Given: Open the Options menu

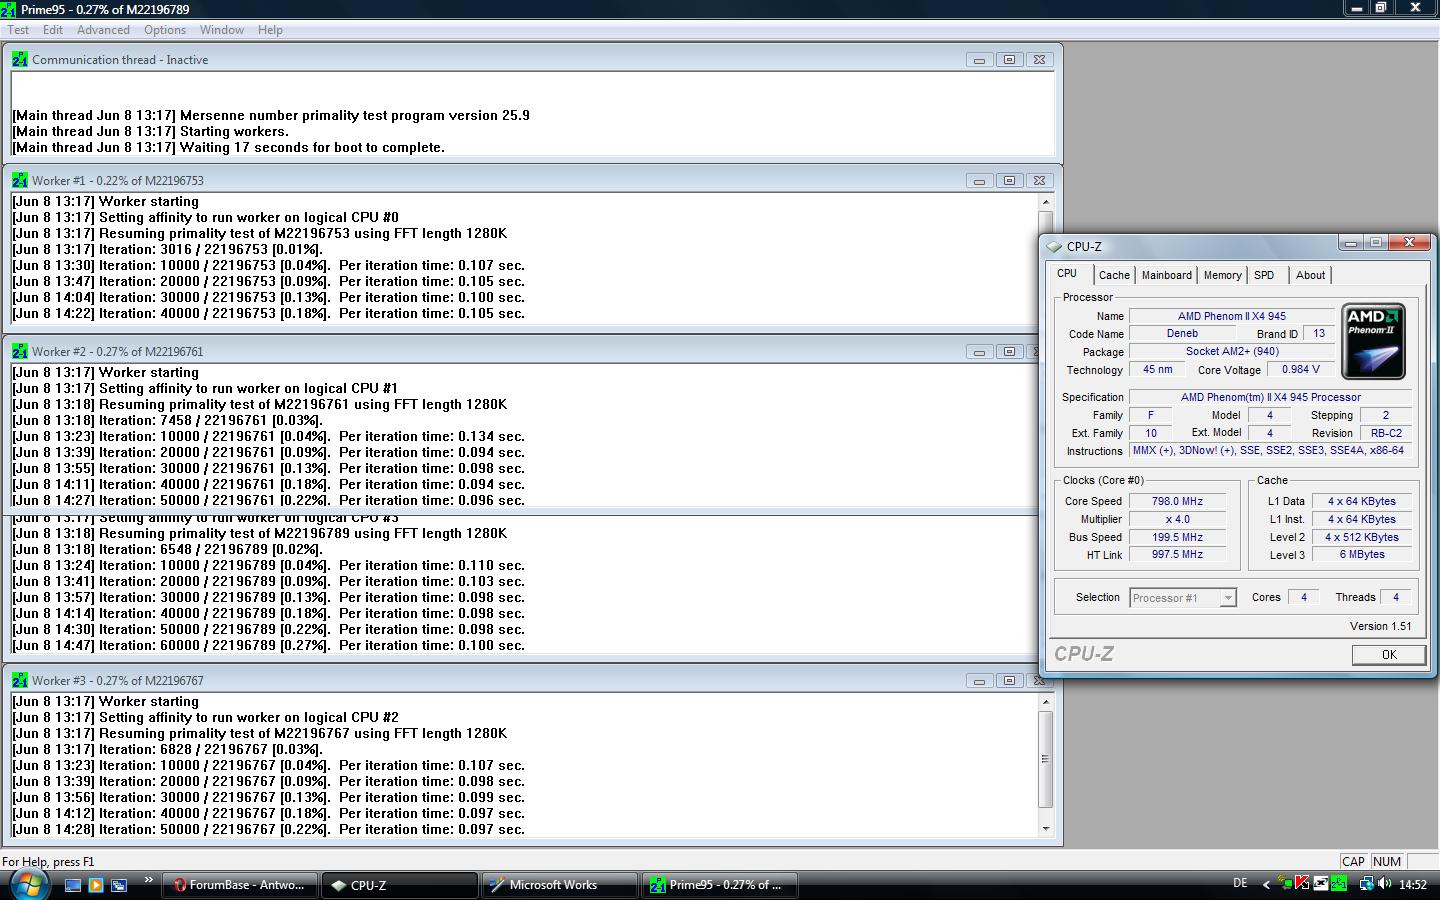Looking at the screenshot, I should click(x=165, y=30).
